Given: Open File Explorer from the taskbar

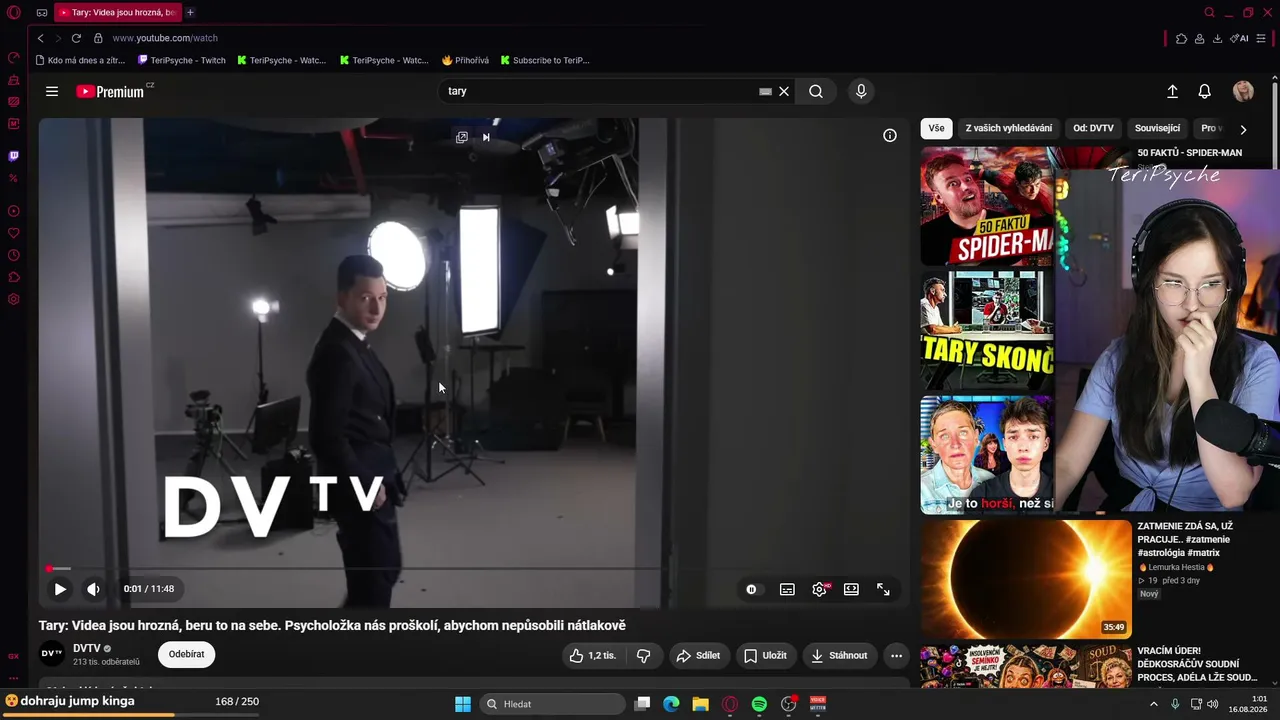Looking at the screenshot, I should 700,704.
